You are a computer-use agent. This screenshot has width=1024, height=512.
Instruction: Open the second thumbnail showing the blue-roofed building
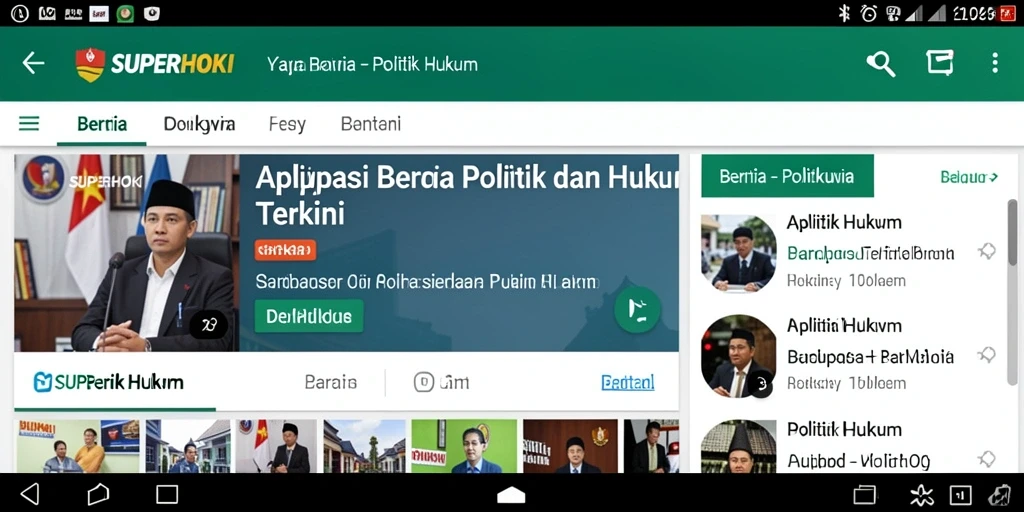click(187, 446)
